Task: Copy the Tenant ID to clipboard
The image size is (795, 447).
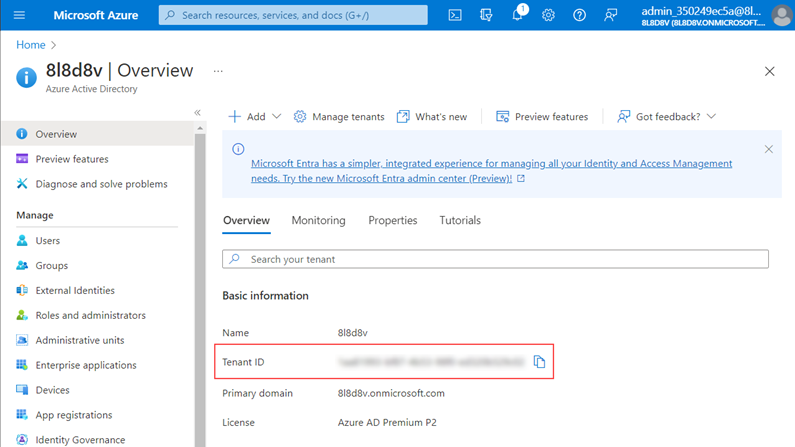Action: [539, 362]
